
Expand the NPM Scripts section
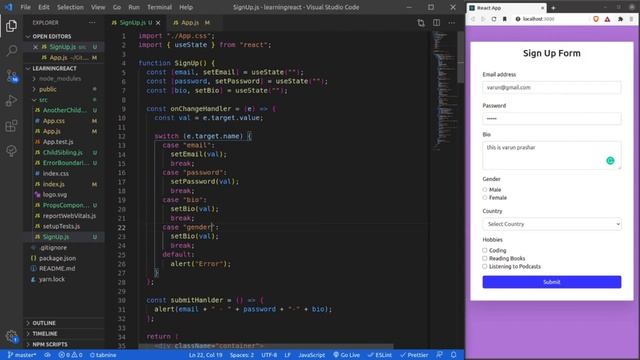(x=64, y=344)
